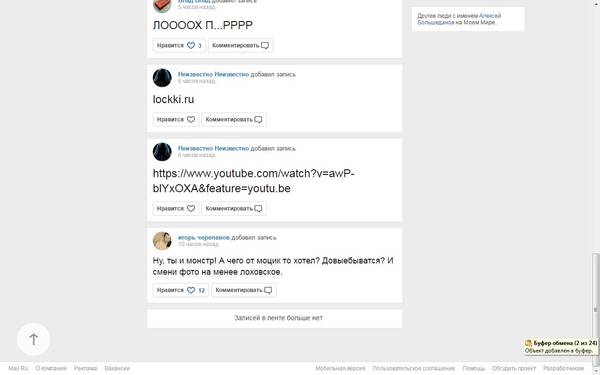Click heart icon under YouTube link post
Screen dimensions: 600x375
pos(191,209)
